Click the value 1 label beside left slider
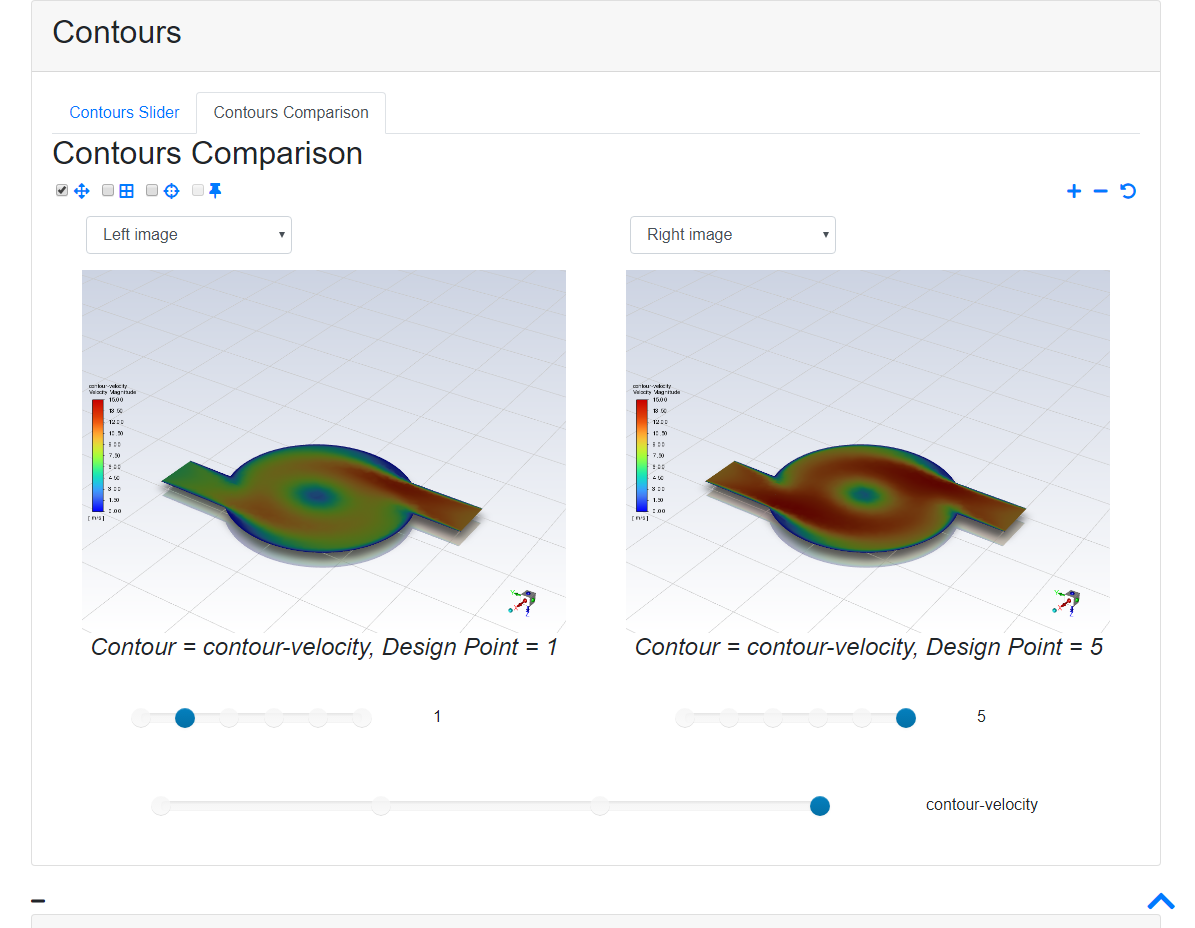Viewport: 1195px width, 928px height. coord(437,716)
